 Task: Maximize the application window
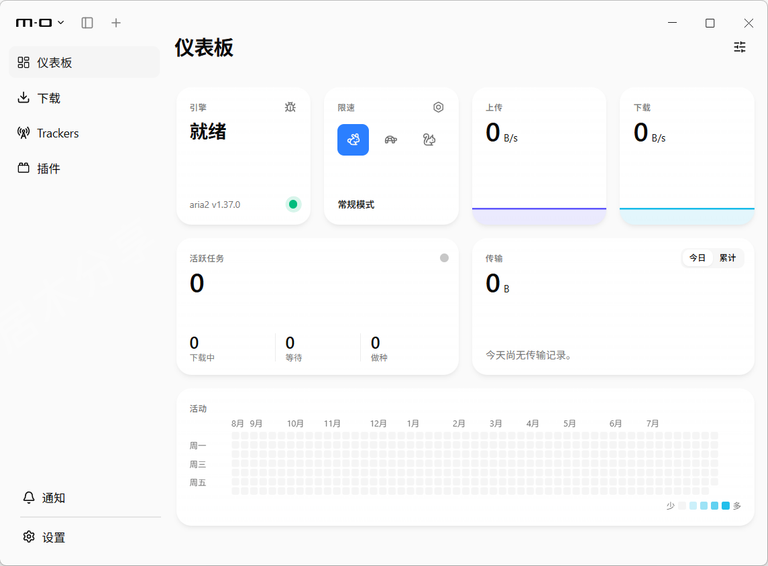(710, 23)
